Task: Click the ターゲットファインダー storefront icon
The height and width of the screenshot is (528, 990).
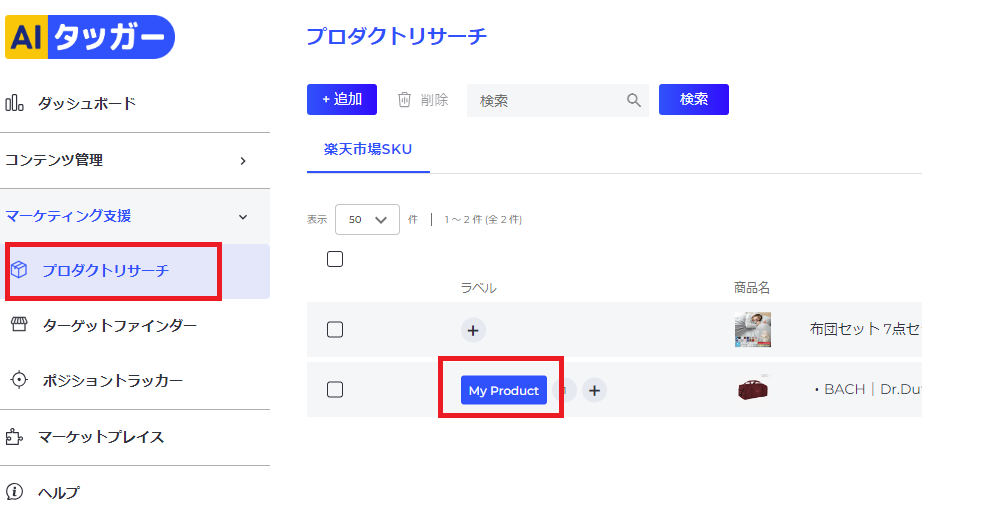Action: [x=20, y=325]
